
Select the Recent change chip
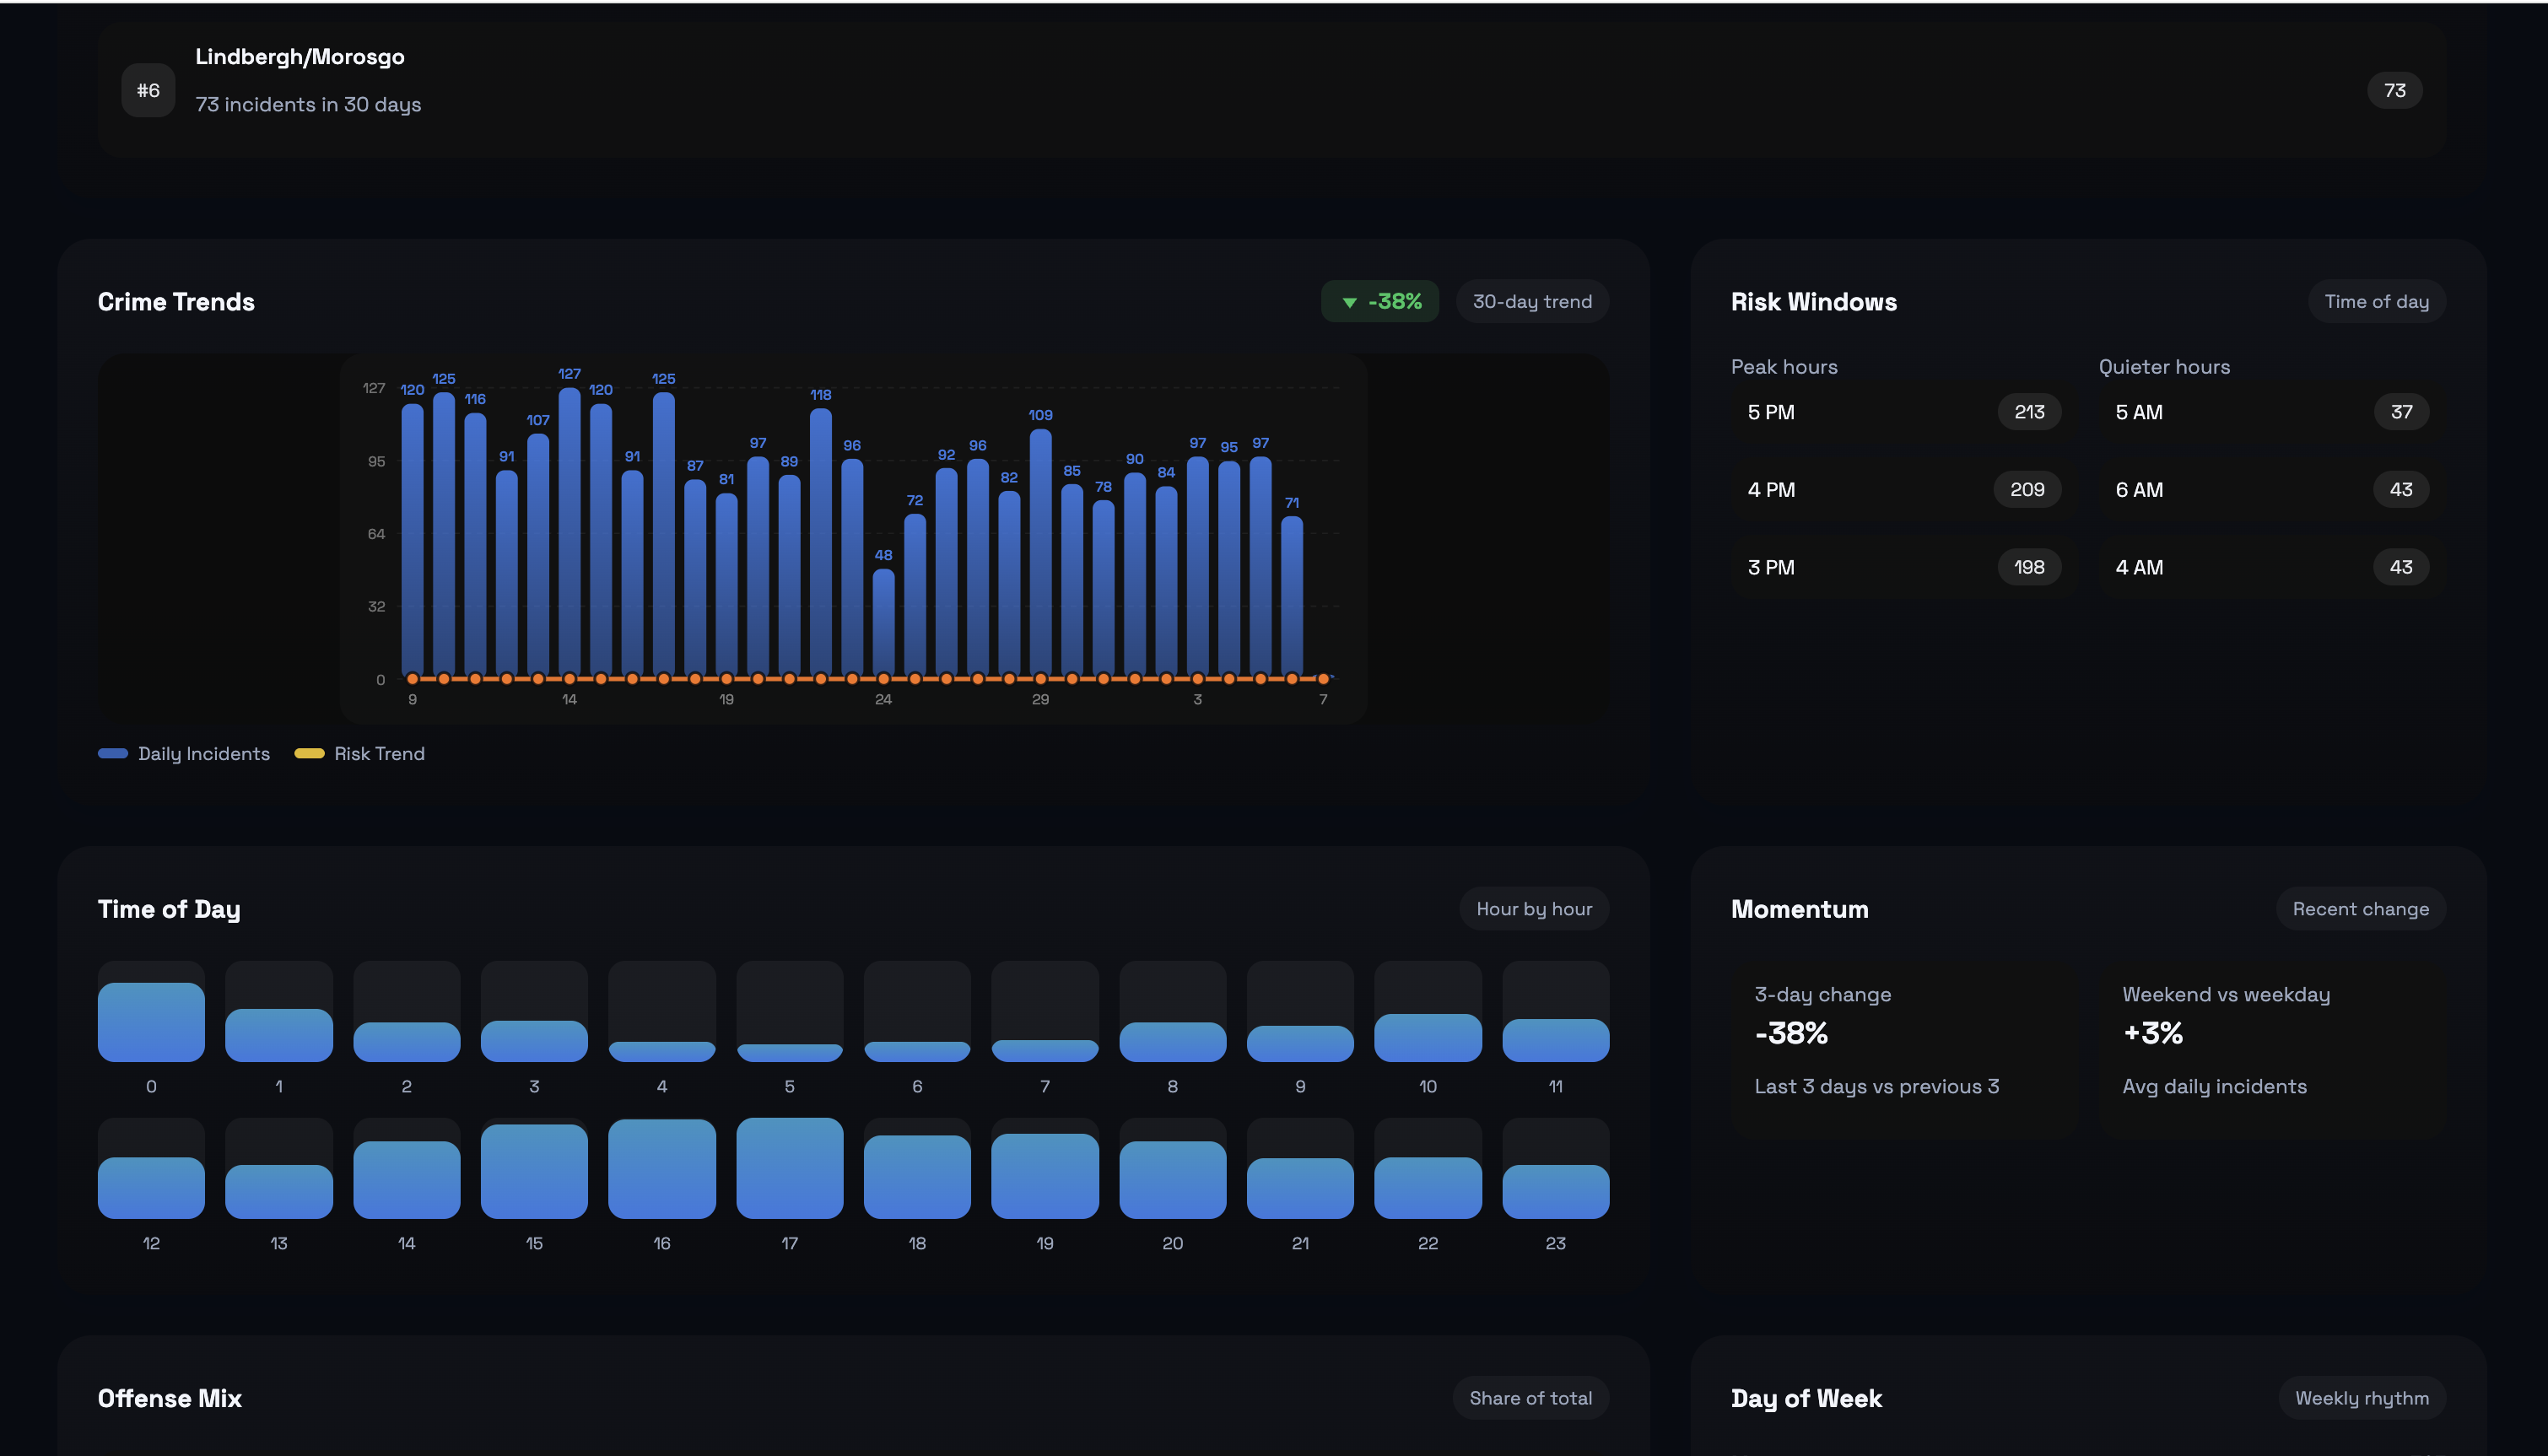click(2360, 909)
